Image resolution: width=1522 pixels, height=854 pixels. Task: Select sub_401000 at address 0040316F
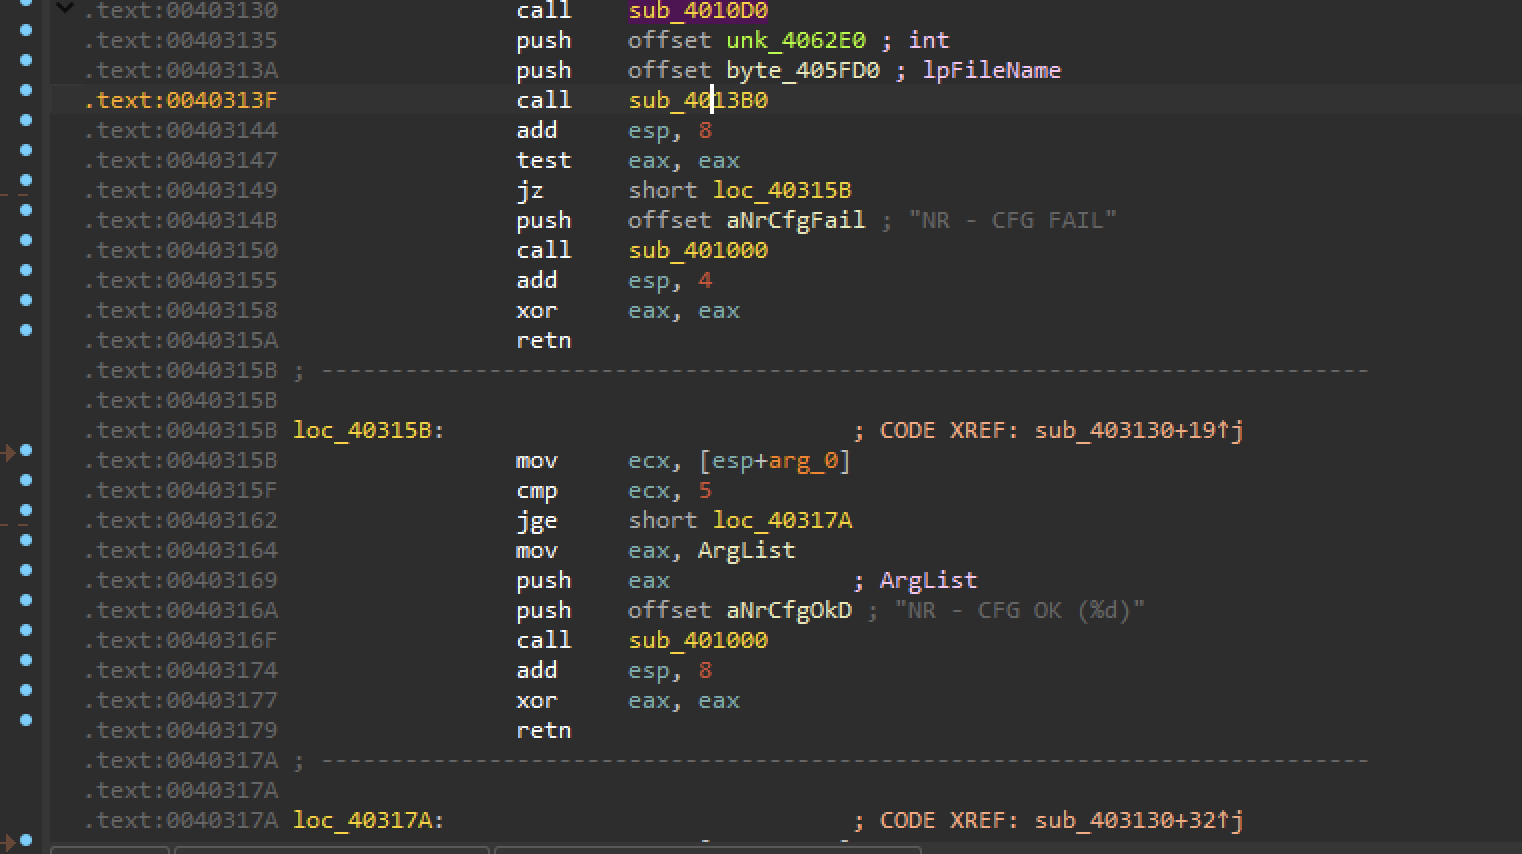[x=698, y=640]
